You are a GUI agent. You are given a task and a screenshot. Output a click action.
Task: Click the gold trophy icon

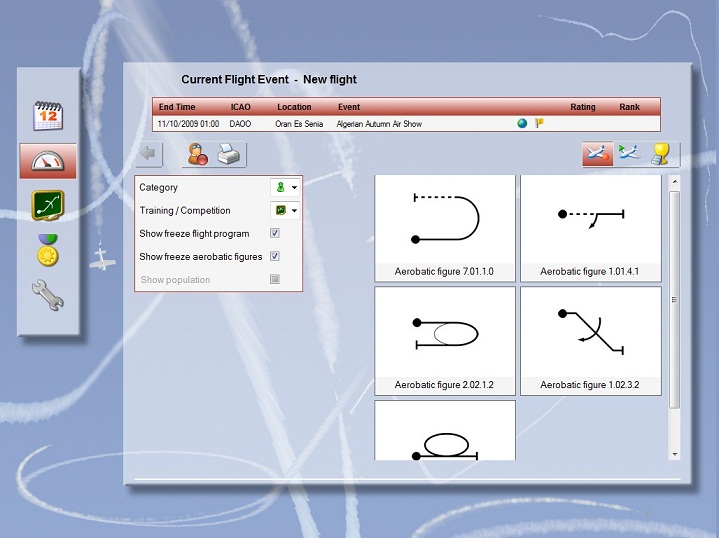(662, 154)
